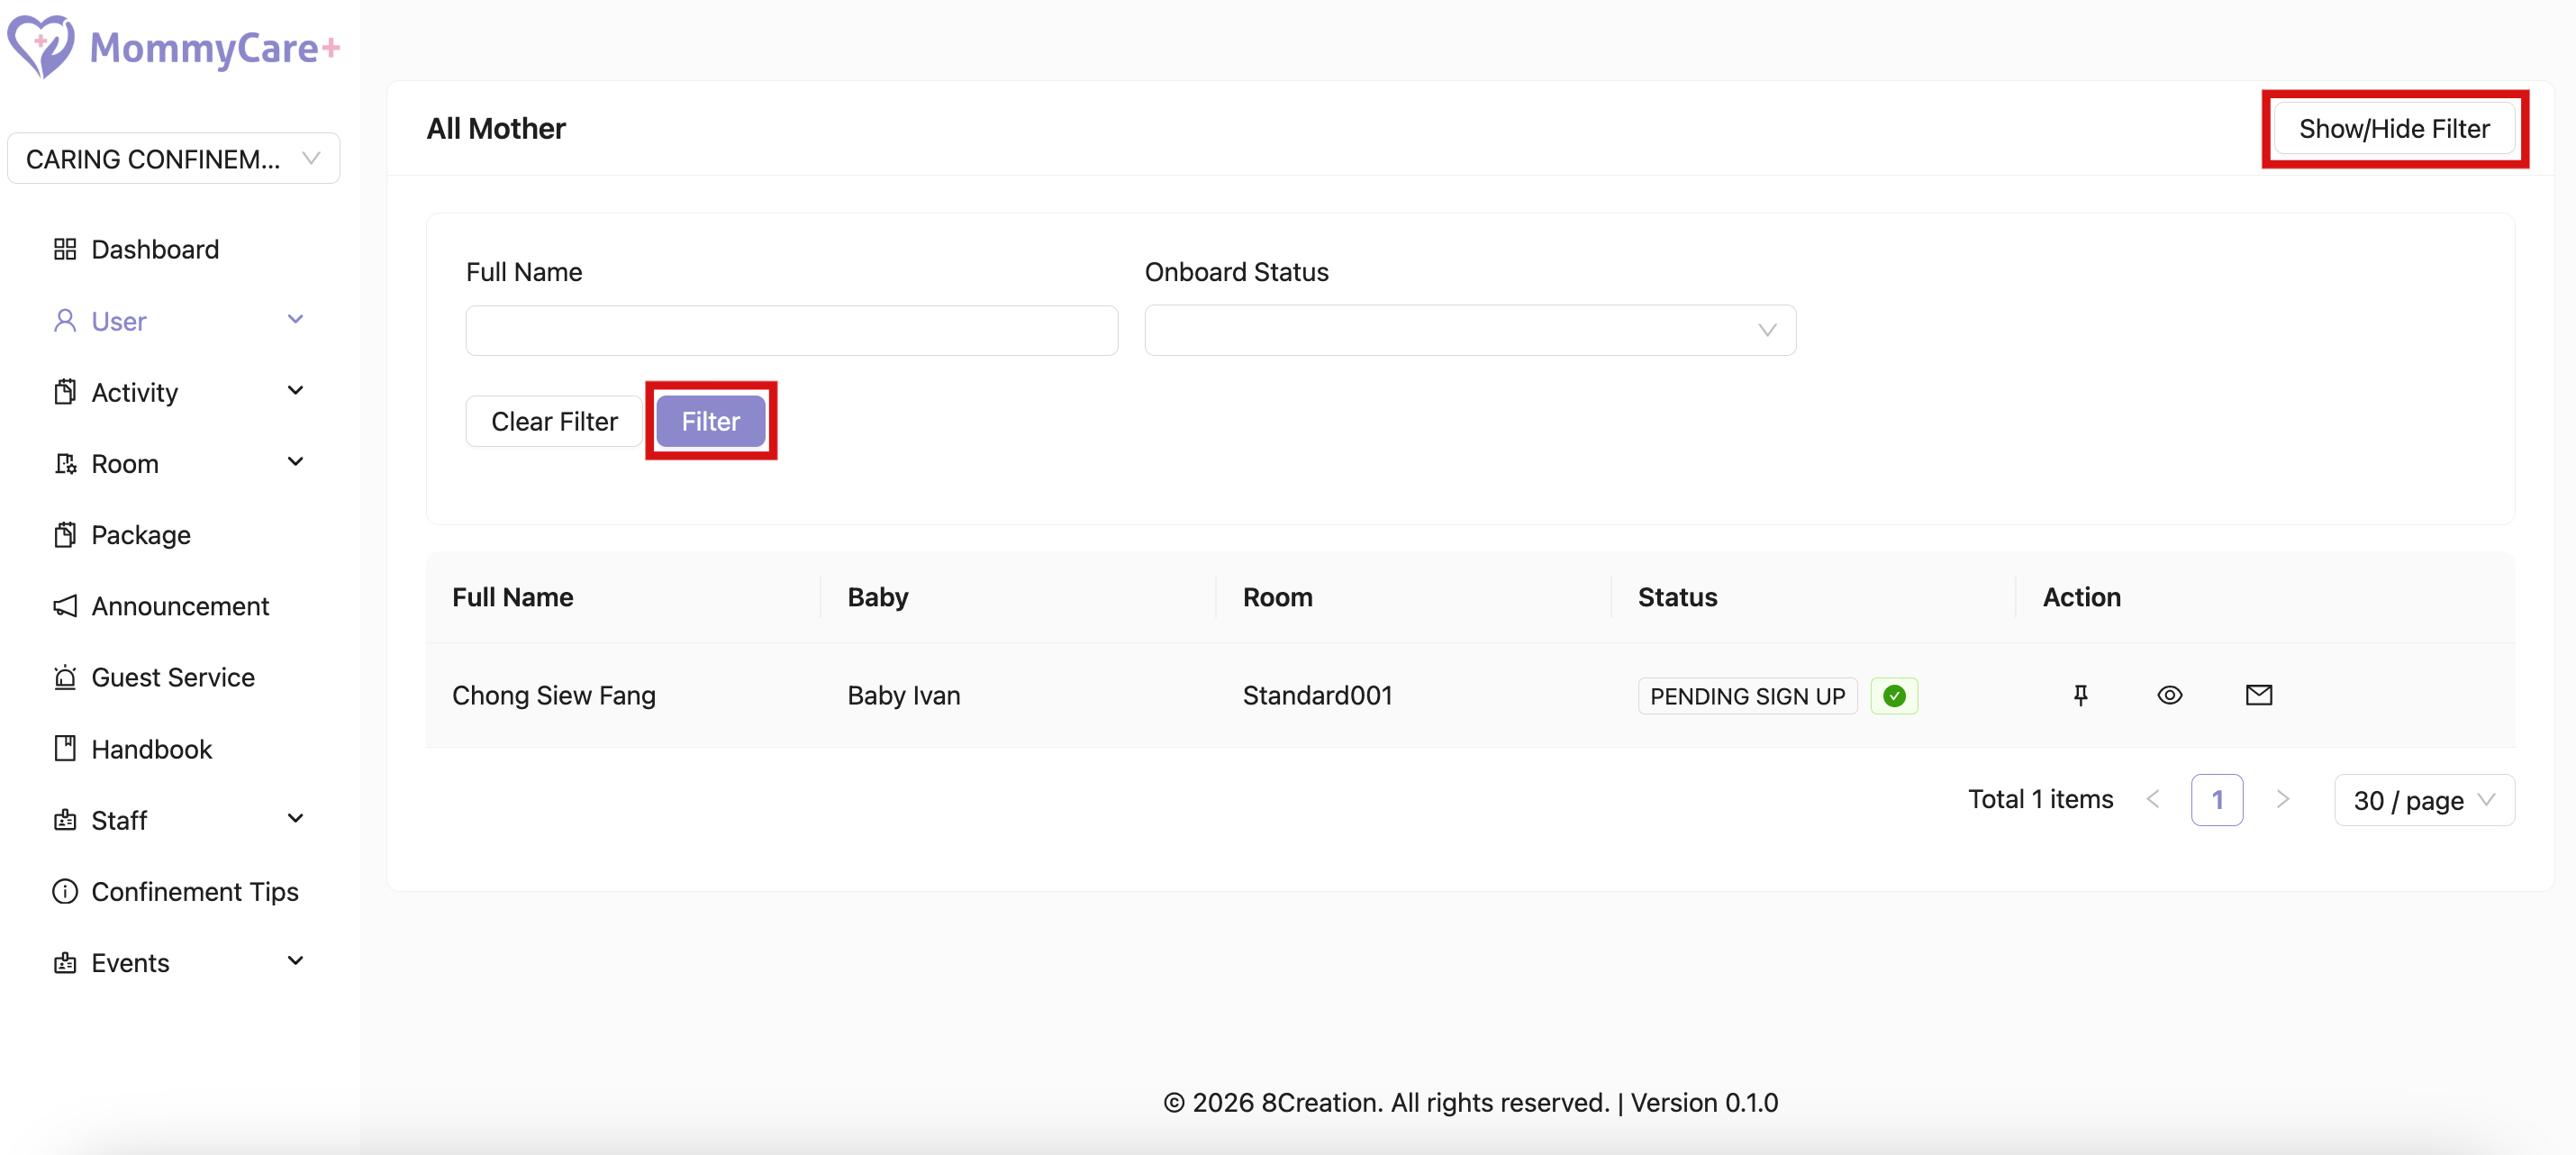
Task: Select Confinement Tips in sidebar
Action: [x=194, y=891]
